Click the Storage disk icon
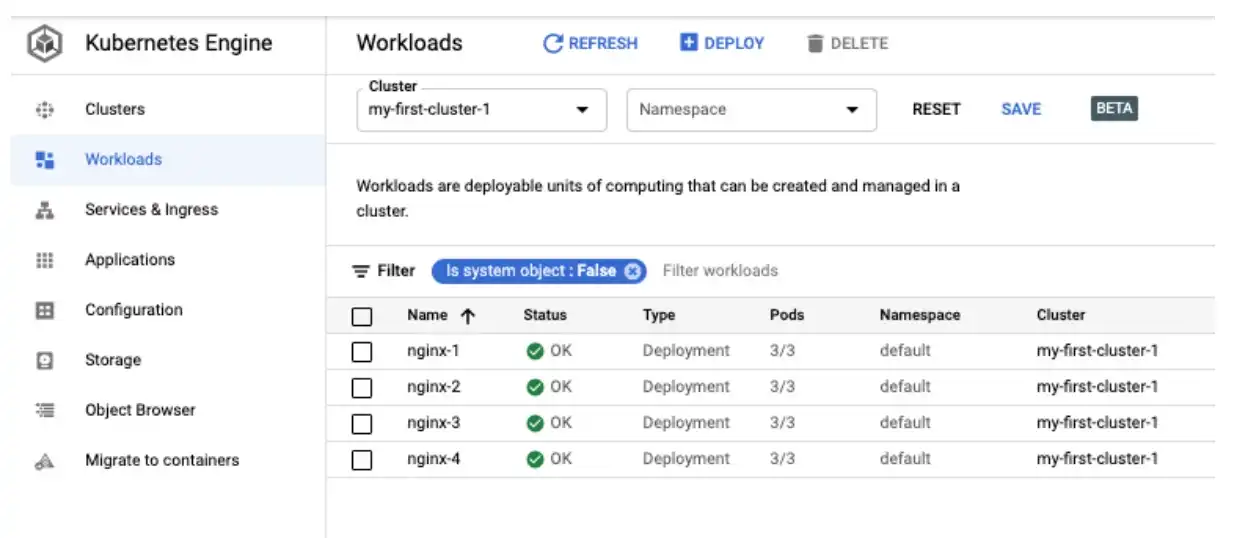Viewport: 1253px width, 538px height. [45, 360]
